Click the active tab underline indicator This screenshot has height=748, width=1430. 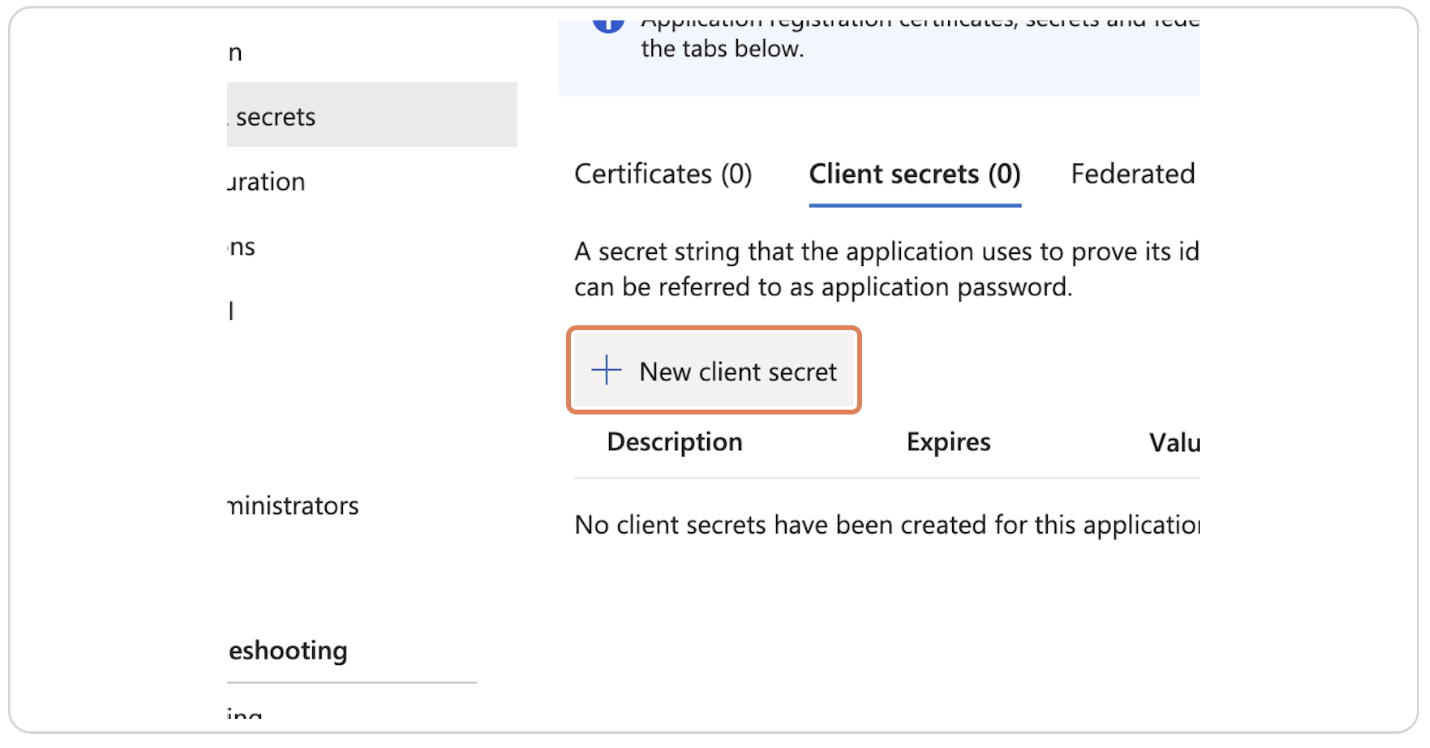(x=914, y=204)
